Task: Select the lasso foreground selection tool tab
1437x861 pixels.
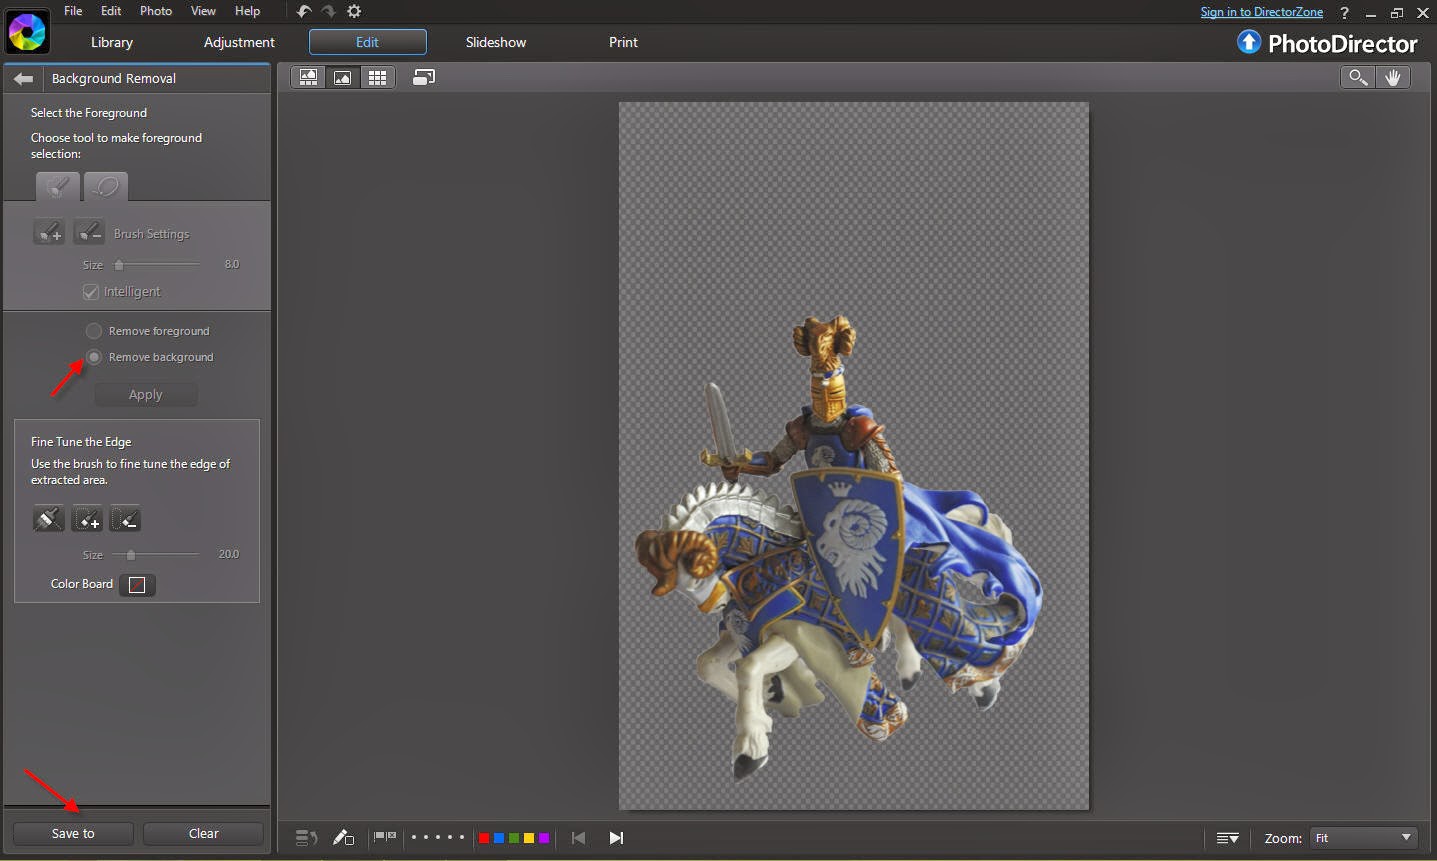Action: pyautogui.click(x=106, y=186)
